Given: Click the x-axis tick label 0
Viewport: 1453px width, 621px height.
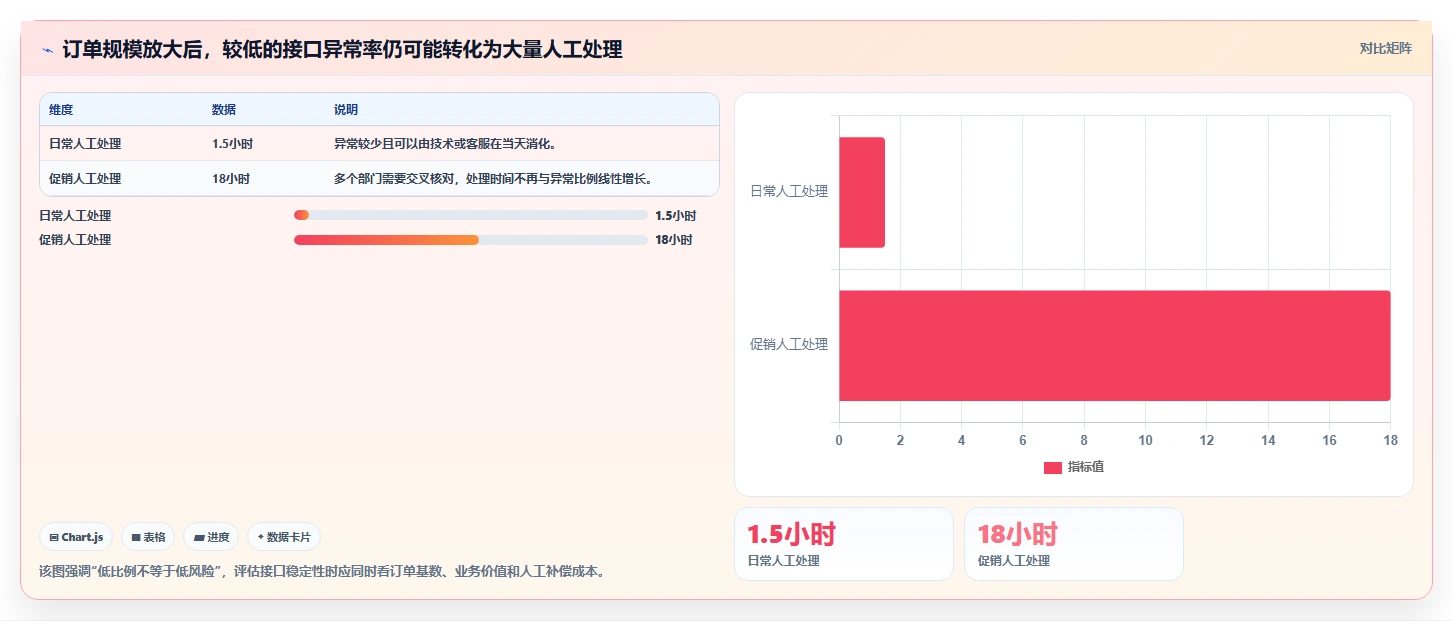Looking at the screenshot, I should click(x=839, y=441).
